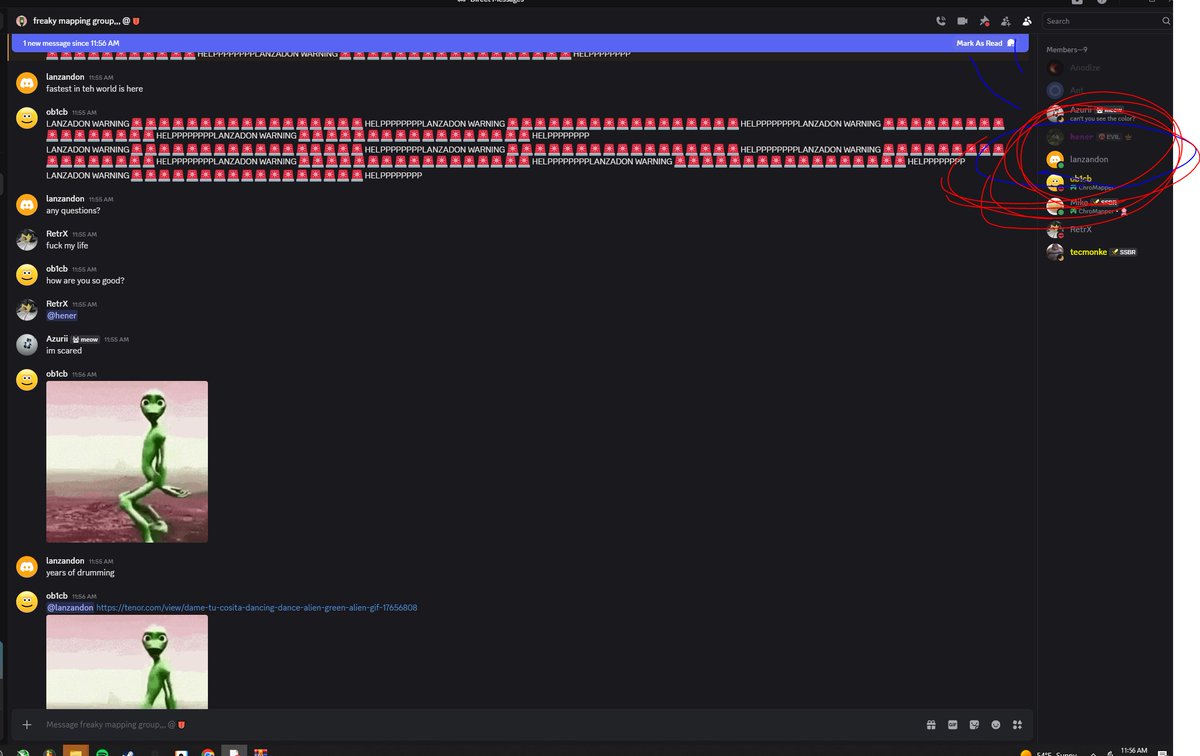Open Chrome from the taskbar
This screenshot has height=756, width=1200.
point(207,751)
